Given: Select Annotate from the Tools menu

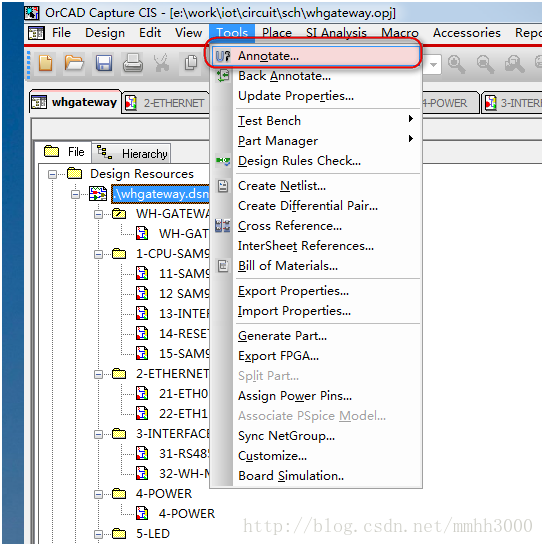Looking at the screenshot, I should pyautogui.click(x=315, y=56).
